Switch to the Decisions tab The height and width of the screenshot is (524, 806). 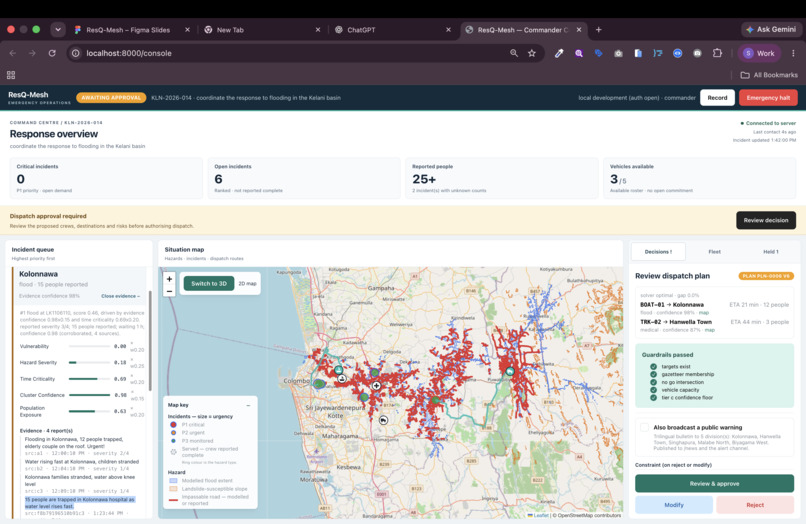pyautogui.click(x=658, y=251)
